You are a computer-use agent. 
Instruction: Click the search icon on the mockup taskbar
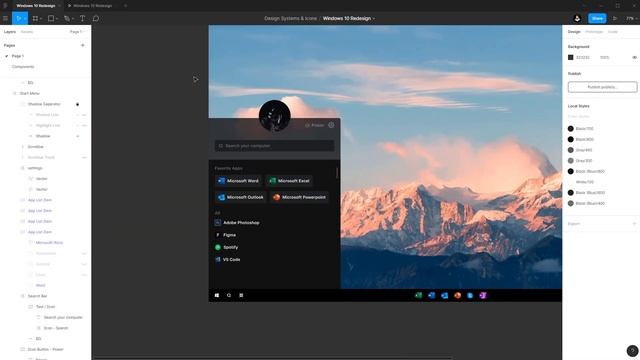click(229, 295)
